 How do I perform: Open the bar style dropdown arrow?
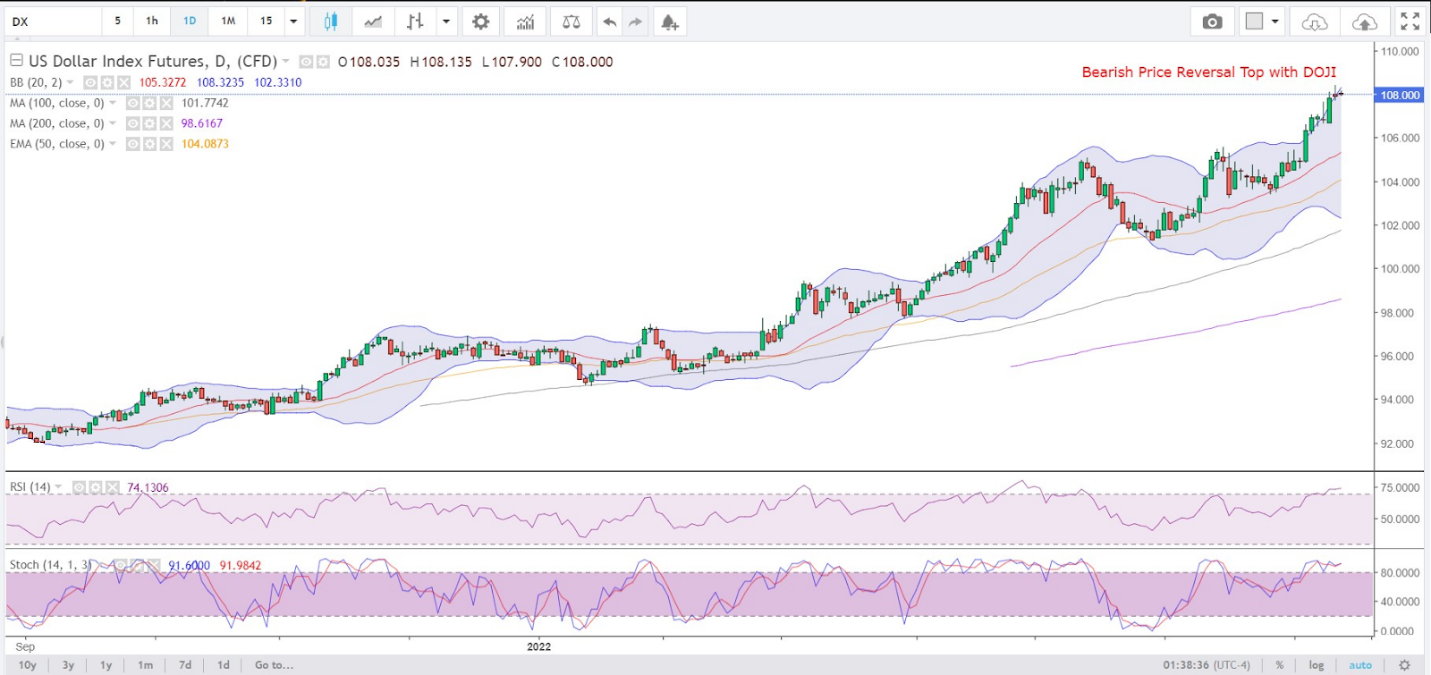[x=445, y=21]
